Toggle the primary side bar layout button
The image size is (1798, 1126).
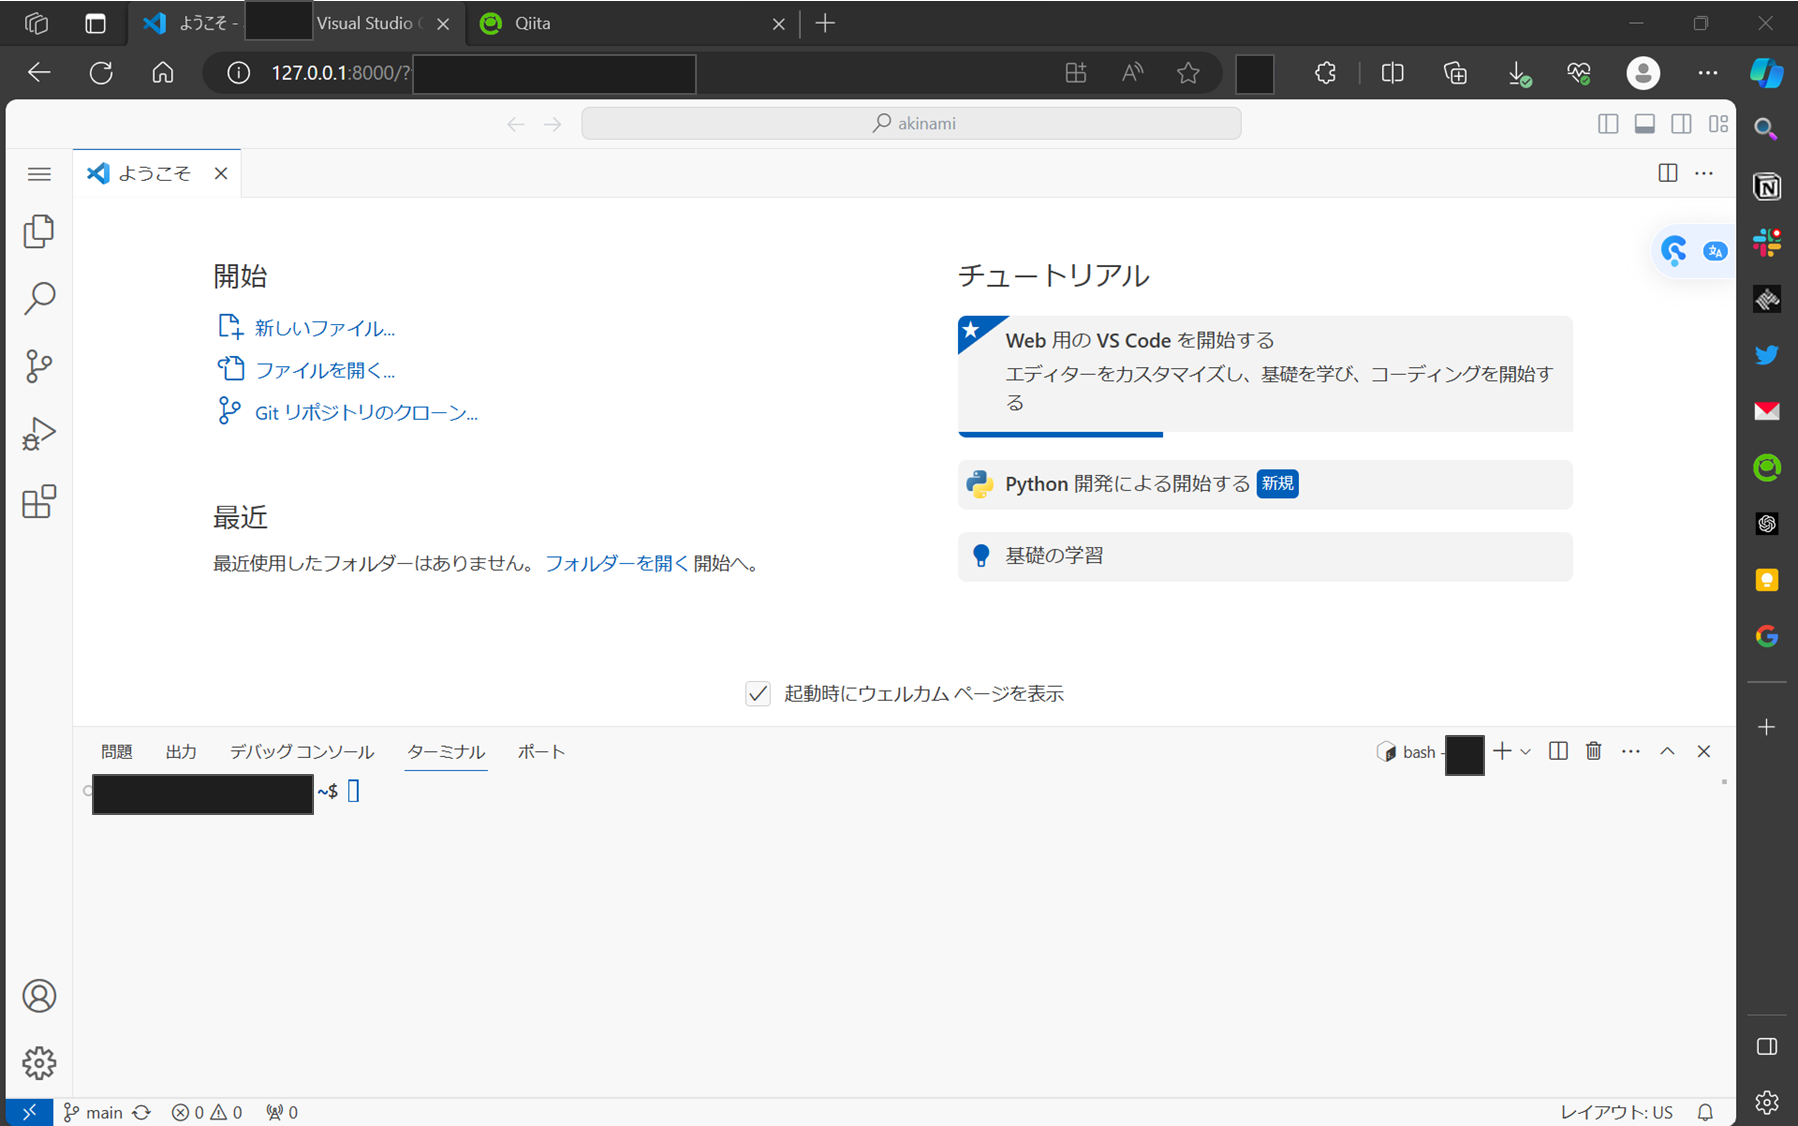tap(1608, 124)
